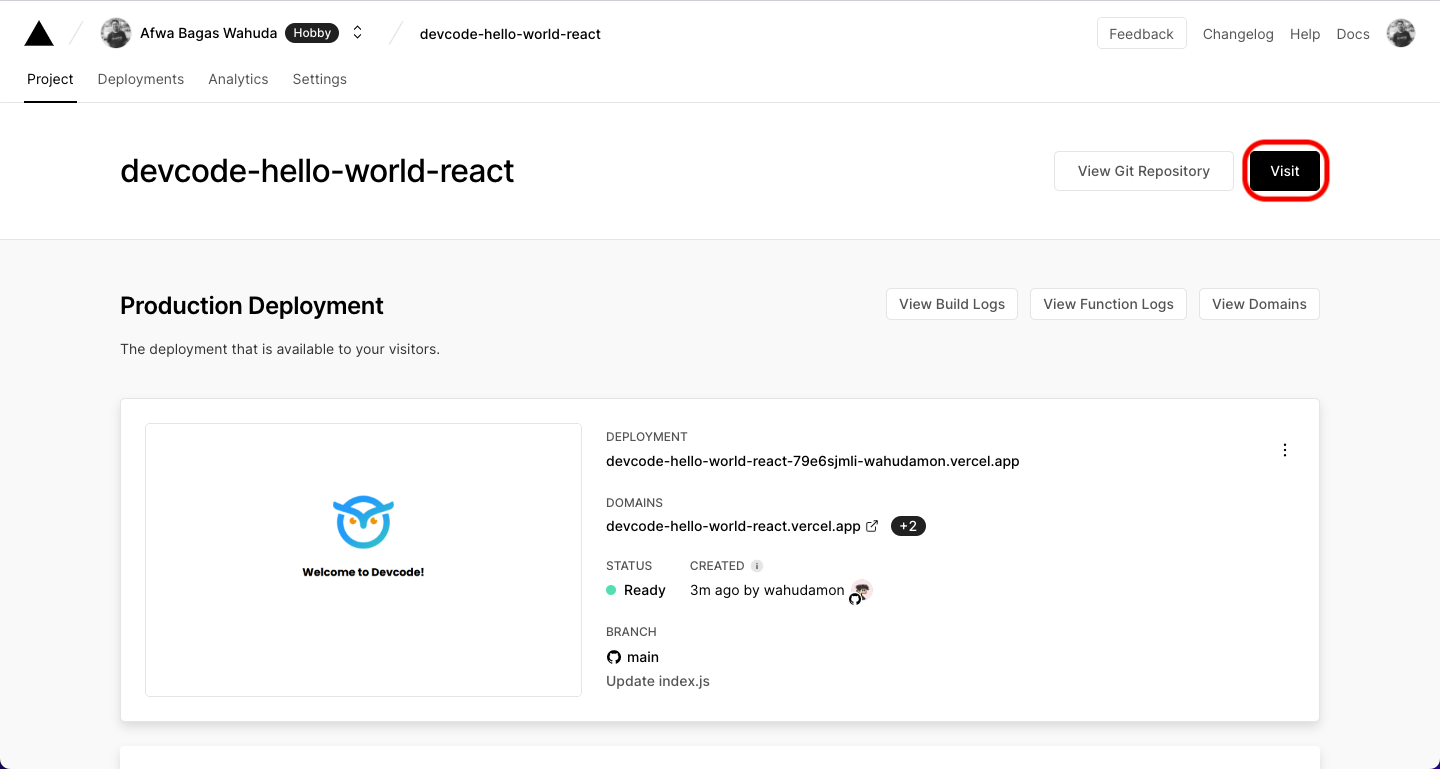1440x769 pixels.
Task: Click the info icon next to CREATED
Action: tap(757, 566)
